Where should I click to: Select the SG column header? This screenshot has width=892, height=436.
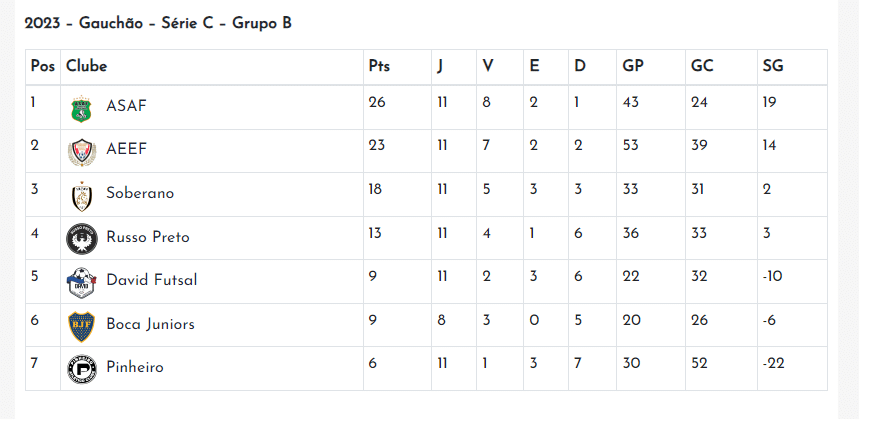(773, 66)
